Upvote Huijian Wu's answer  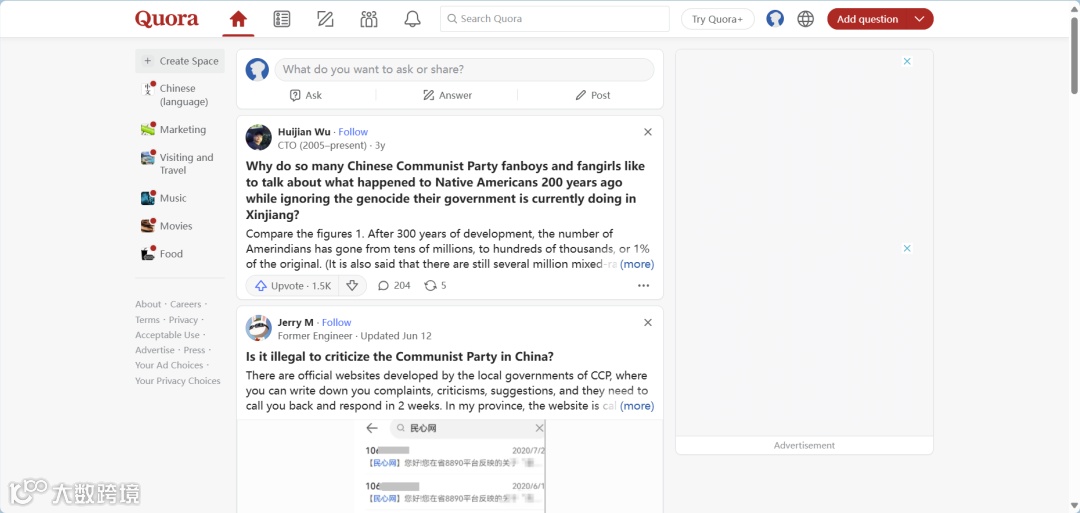pos(293,286)
